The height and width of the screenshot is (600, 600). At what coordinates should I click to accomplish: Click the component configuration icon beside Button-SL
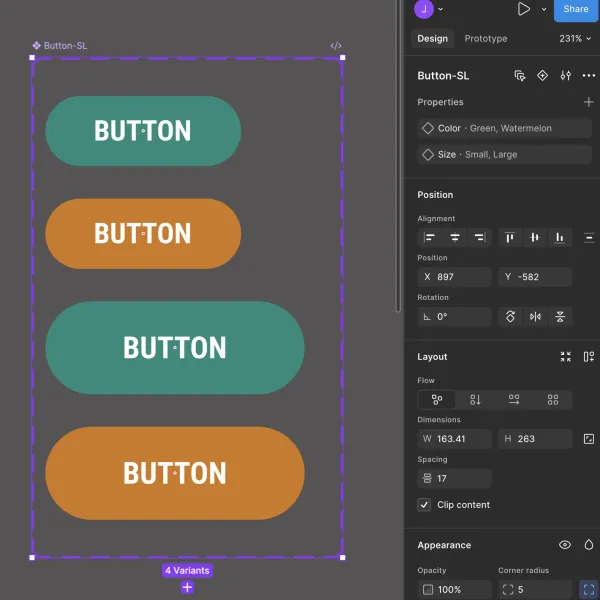tap(519, 76)
